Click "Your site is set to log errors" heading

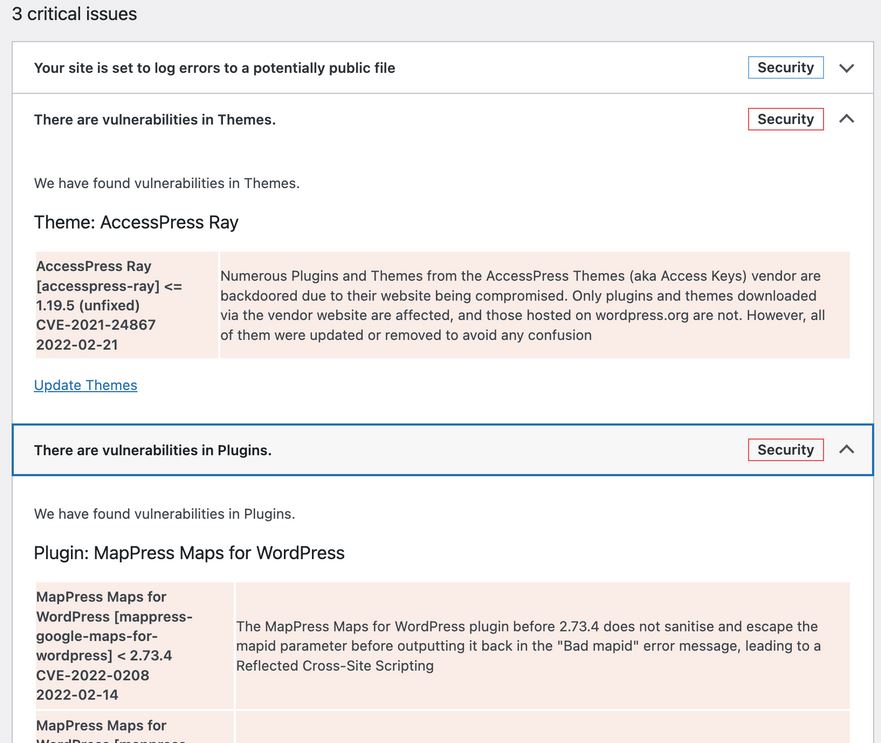214,68
